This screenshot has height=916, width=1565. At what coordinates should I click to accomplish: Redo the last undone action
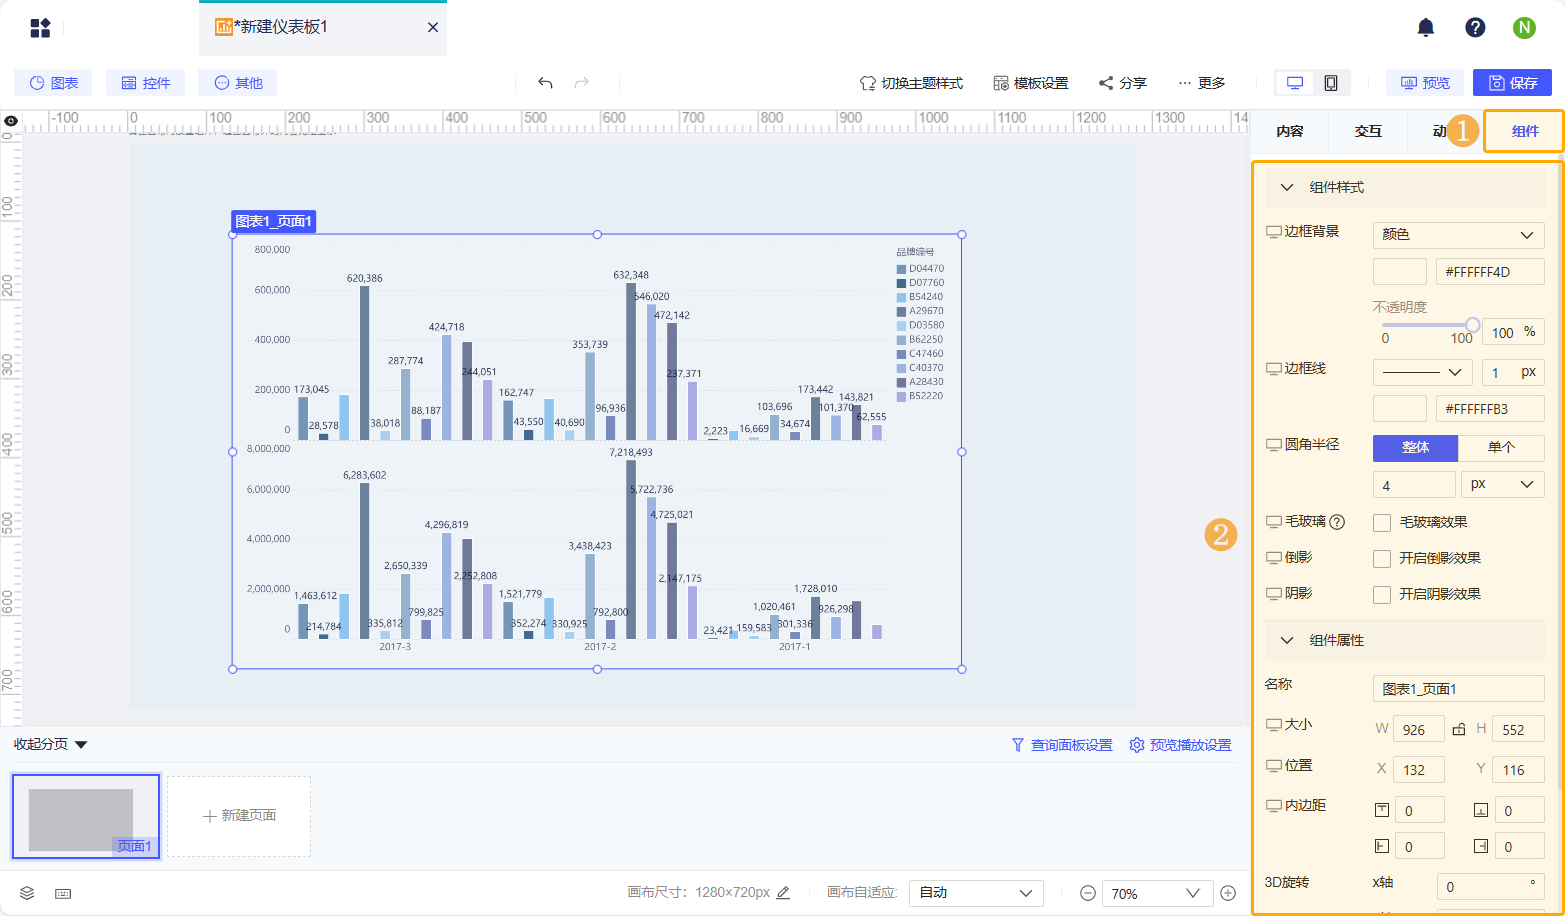581,83
